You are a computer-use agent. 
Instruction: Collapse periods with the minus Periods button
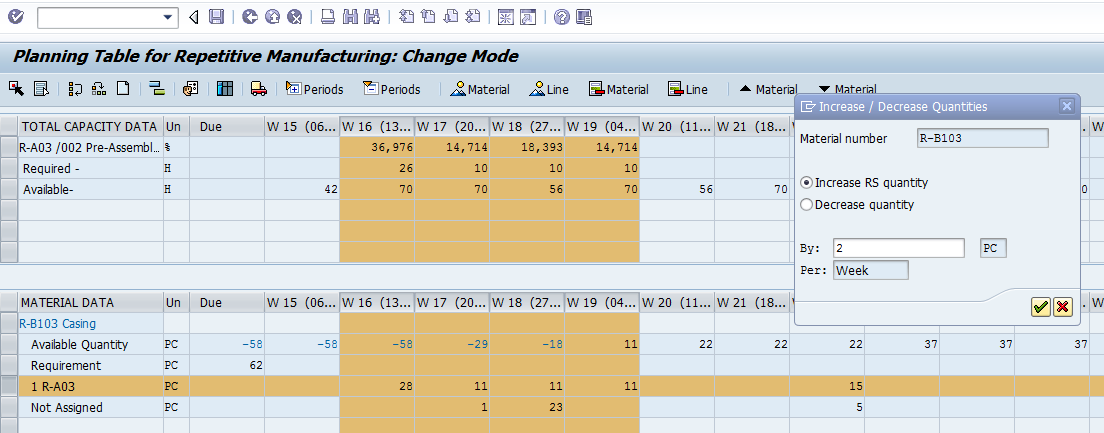(391, 89)
